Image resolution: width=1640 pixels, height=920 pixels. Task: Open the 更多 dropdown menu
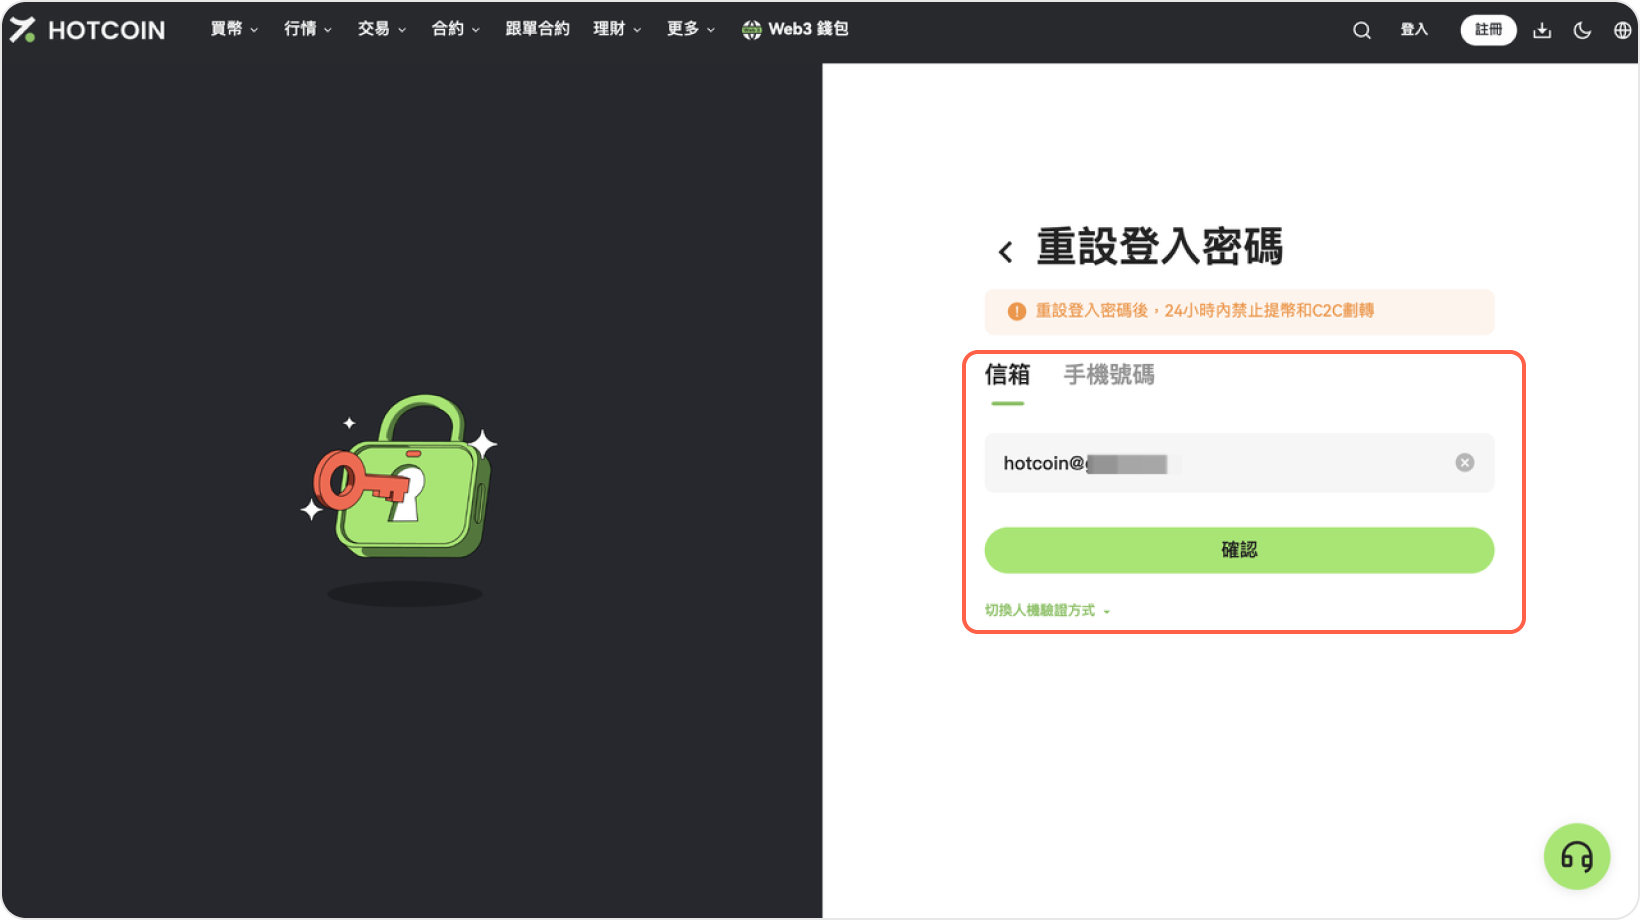690,29
